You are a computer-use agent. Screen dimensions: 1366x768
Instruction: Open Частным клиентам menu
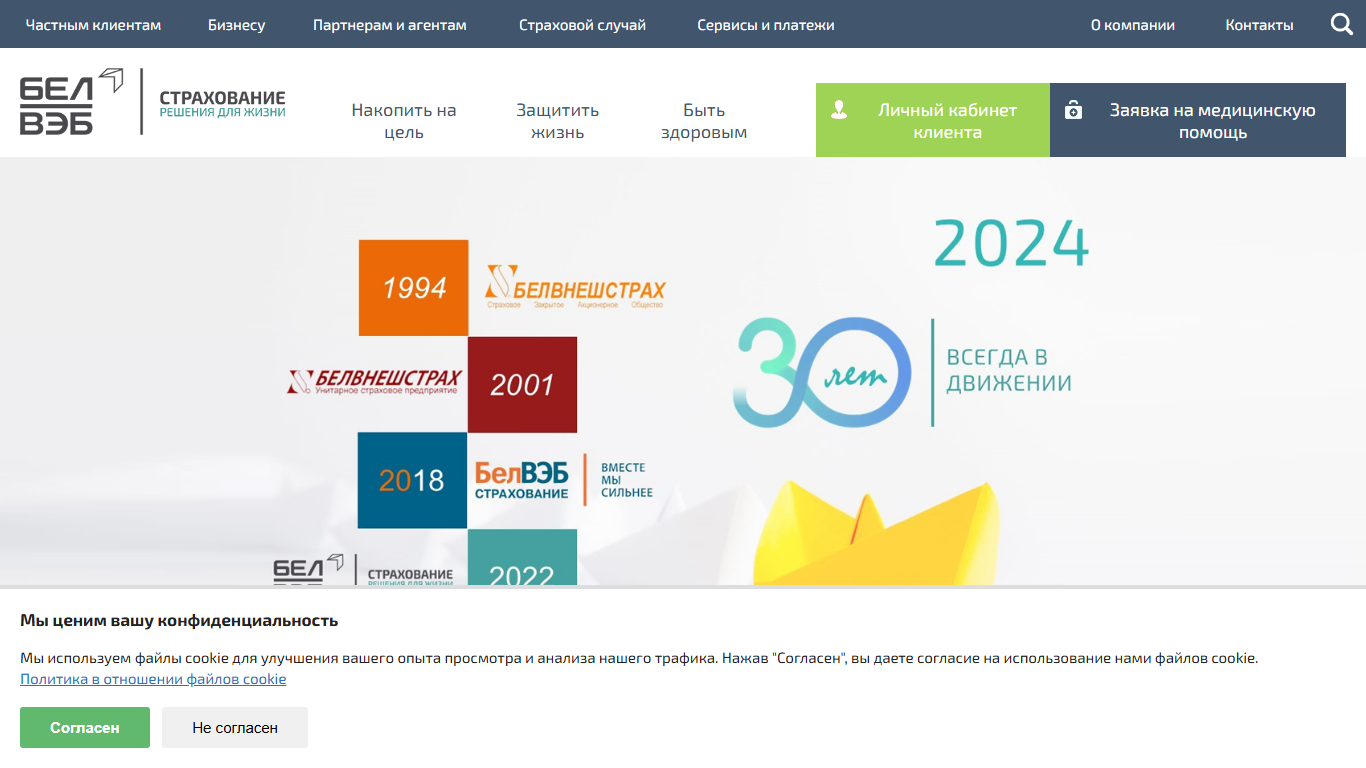pos(93,25)
